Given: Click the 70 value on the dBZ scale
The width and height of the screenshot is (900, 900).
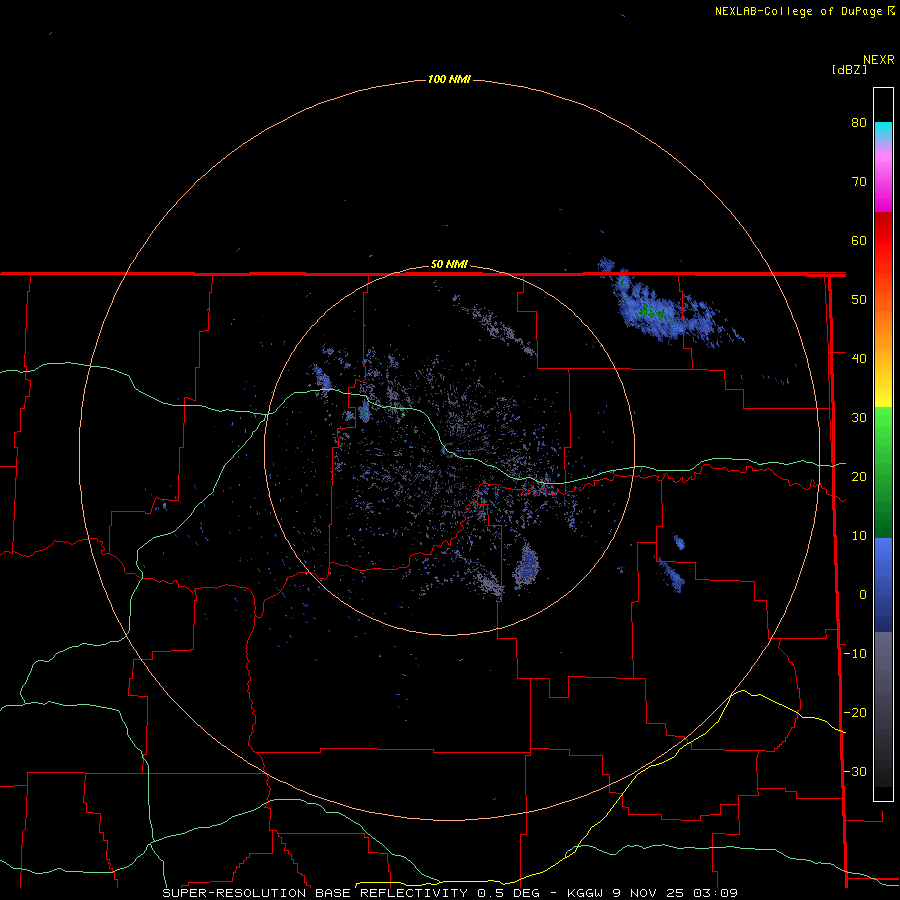Looking at the screenshot, I should click(x=859, y=181).
